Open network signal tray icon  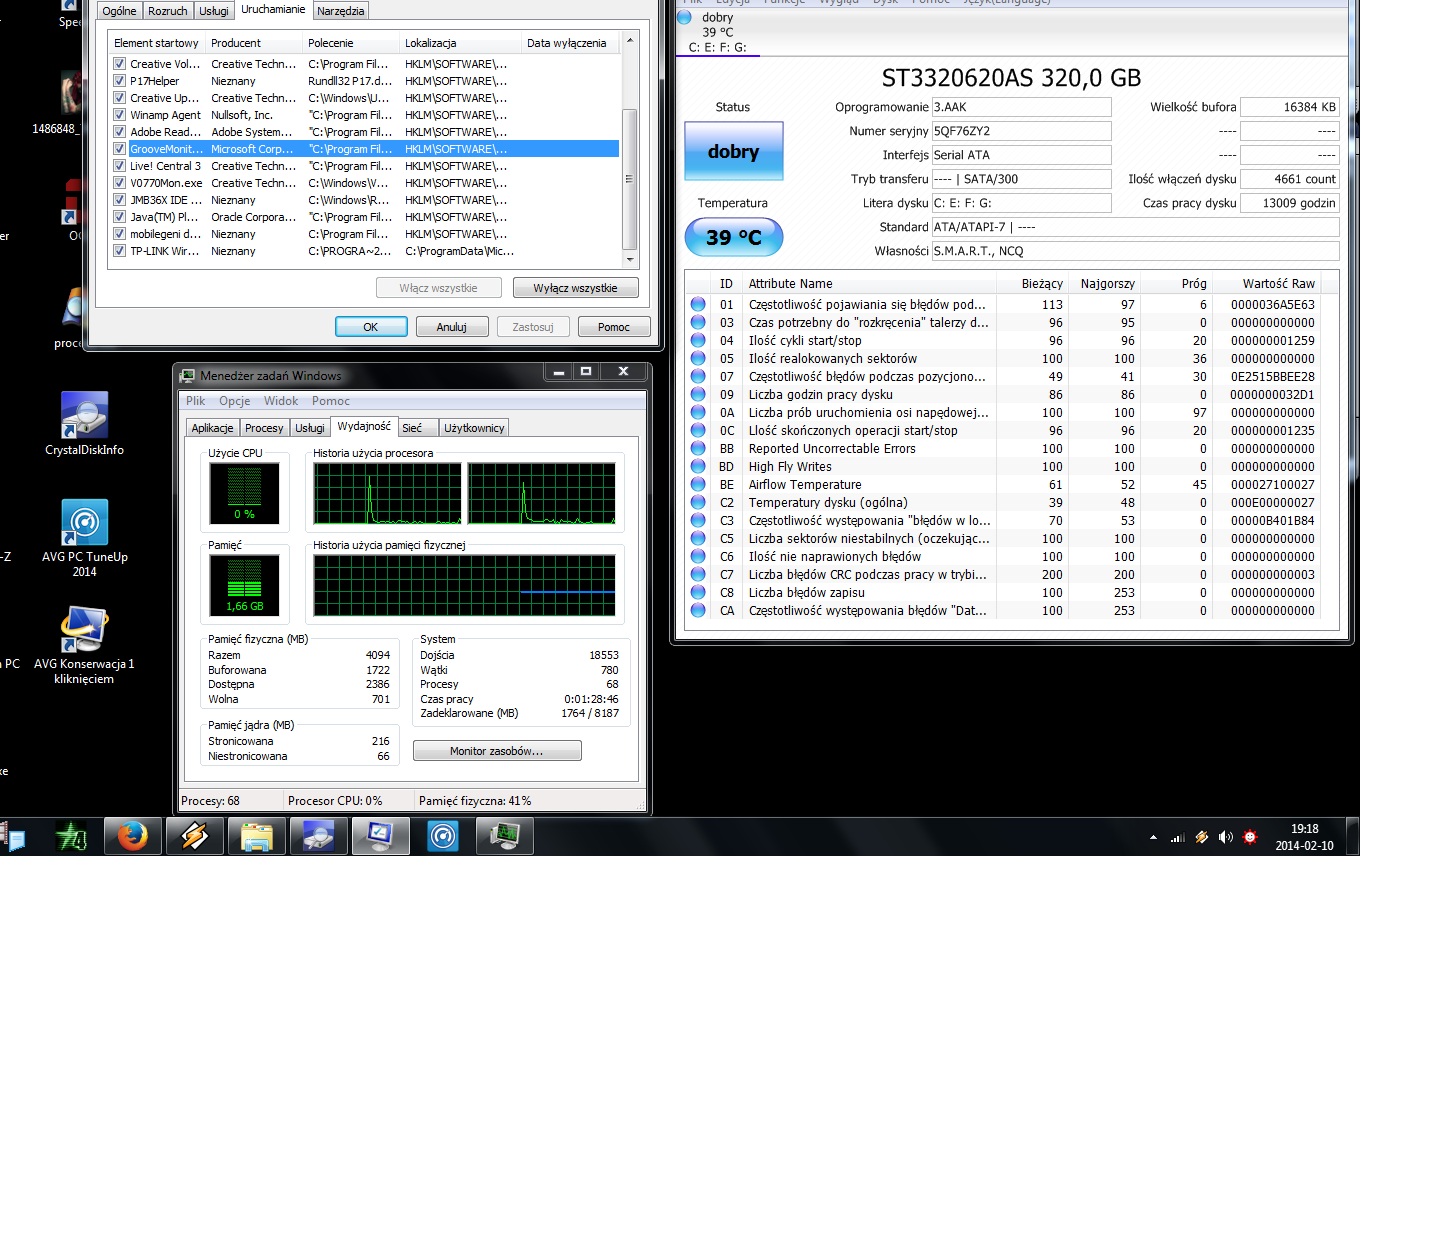coord(1178,837)
